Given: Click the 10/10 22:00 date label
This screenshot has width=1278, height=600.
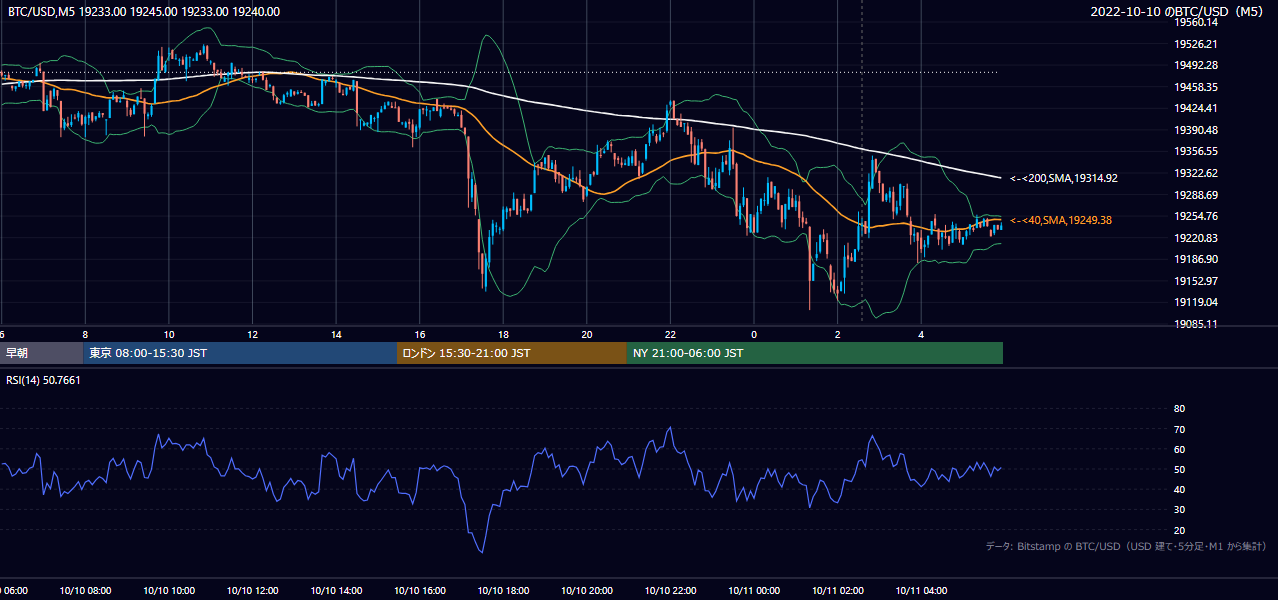Looking at the screenshot, I should point(670,590).
